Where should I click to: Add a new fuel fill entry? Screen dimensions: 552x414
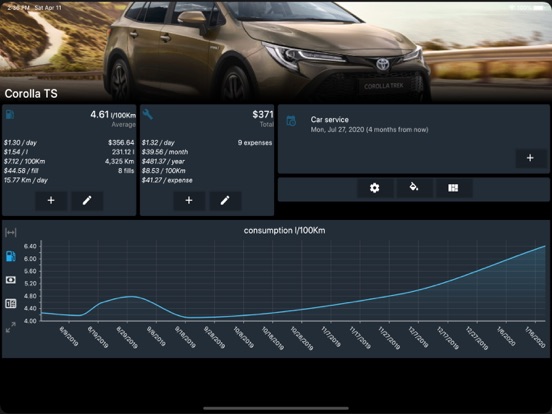pyautogui.click(x=51, y=201)
